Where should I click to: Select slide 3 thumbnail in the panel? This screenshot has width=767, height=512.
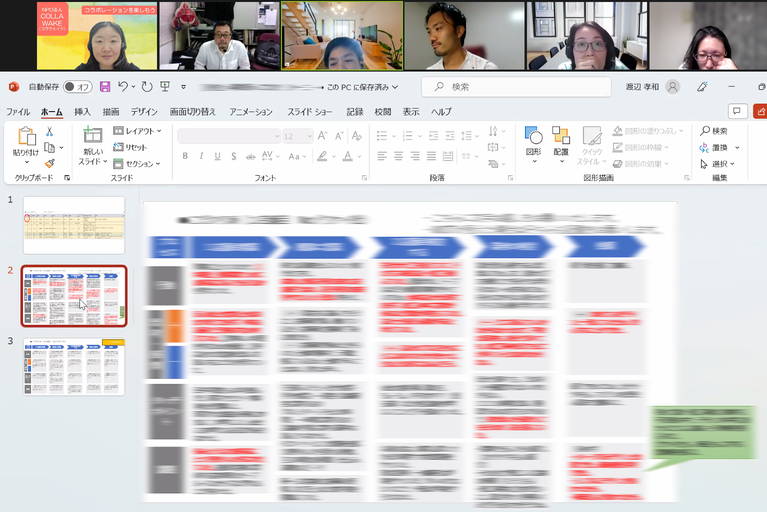[x=74, y=366]
